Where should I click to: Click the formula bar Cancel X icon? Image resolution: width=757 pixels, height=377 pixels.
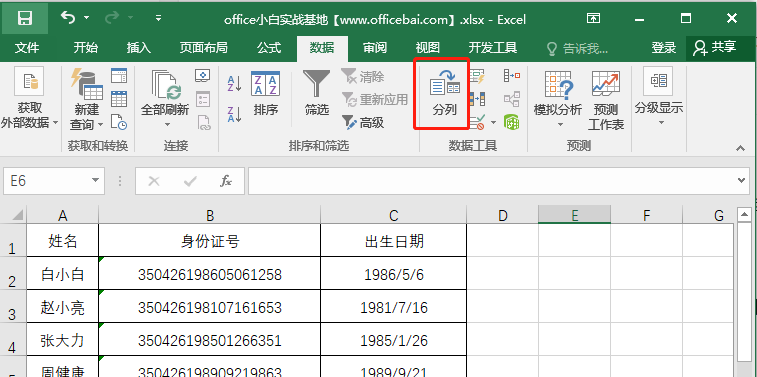click(154, 181)
